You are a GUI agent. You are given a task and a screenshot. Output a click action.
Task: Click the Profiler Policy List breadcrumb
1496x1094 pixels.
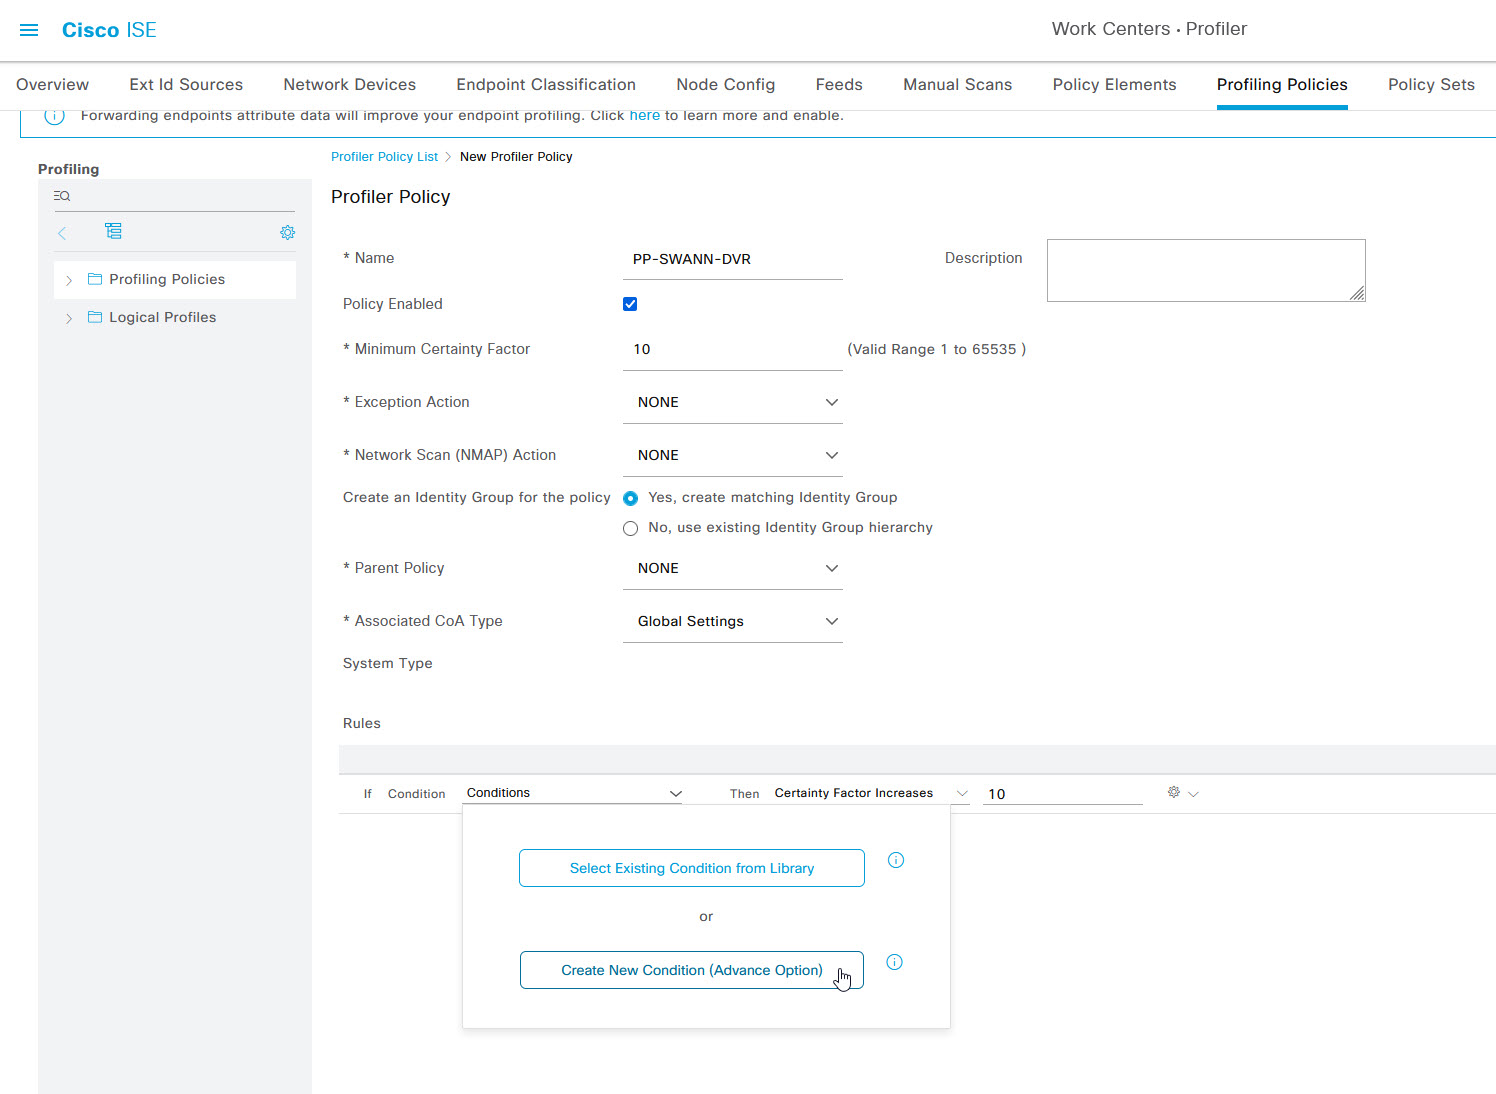[384, 157]
